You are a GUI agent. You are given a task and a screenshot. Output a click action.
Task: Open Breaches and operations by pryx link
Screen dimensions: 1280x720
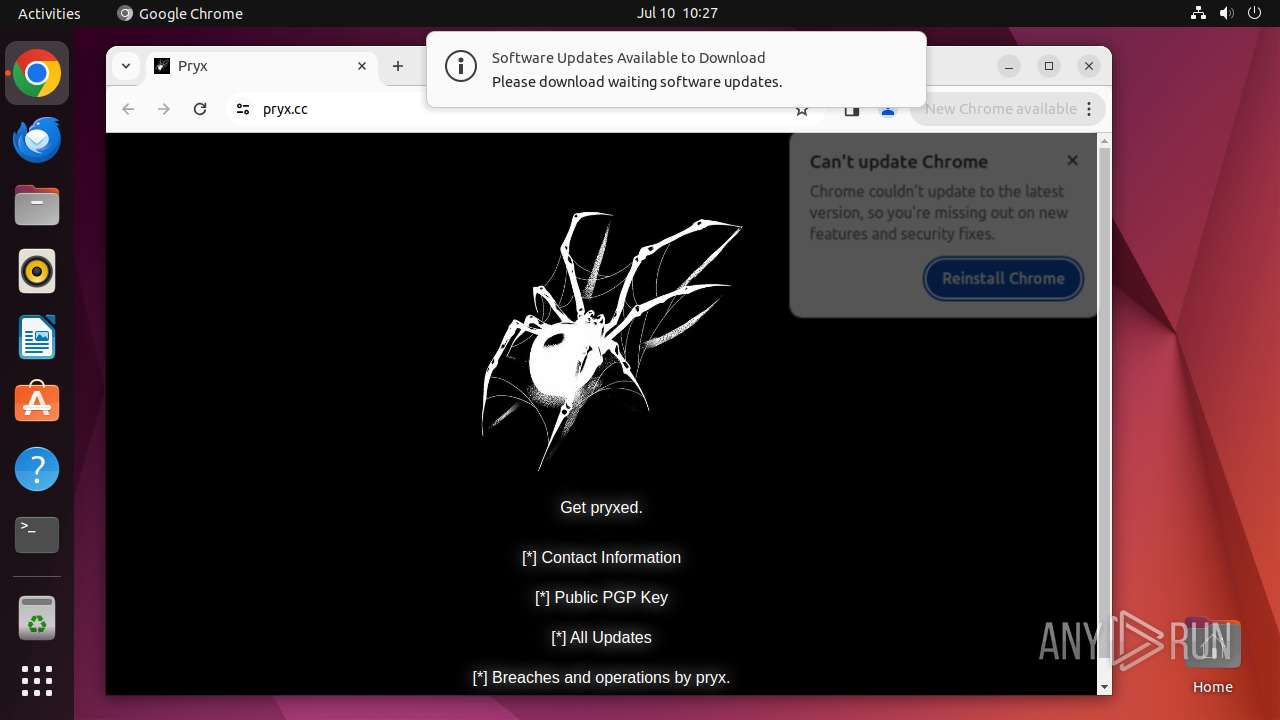[601, 677]
